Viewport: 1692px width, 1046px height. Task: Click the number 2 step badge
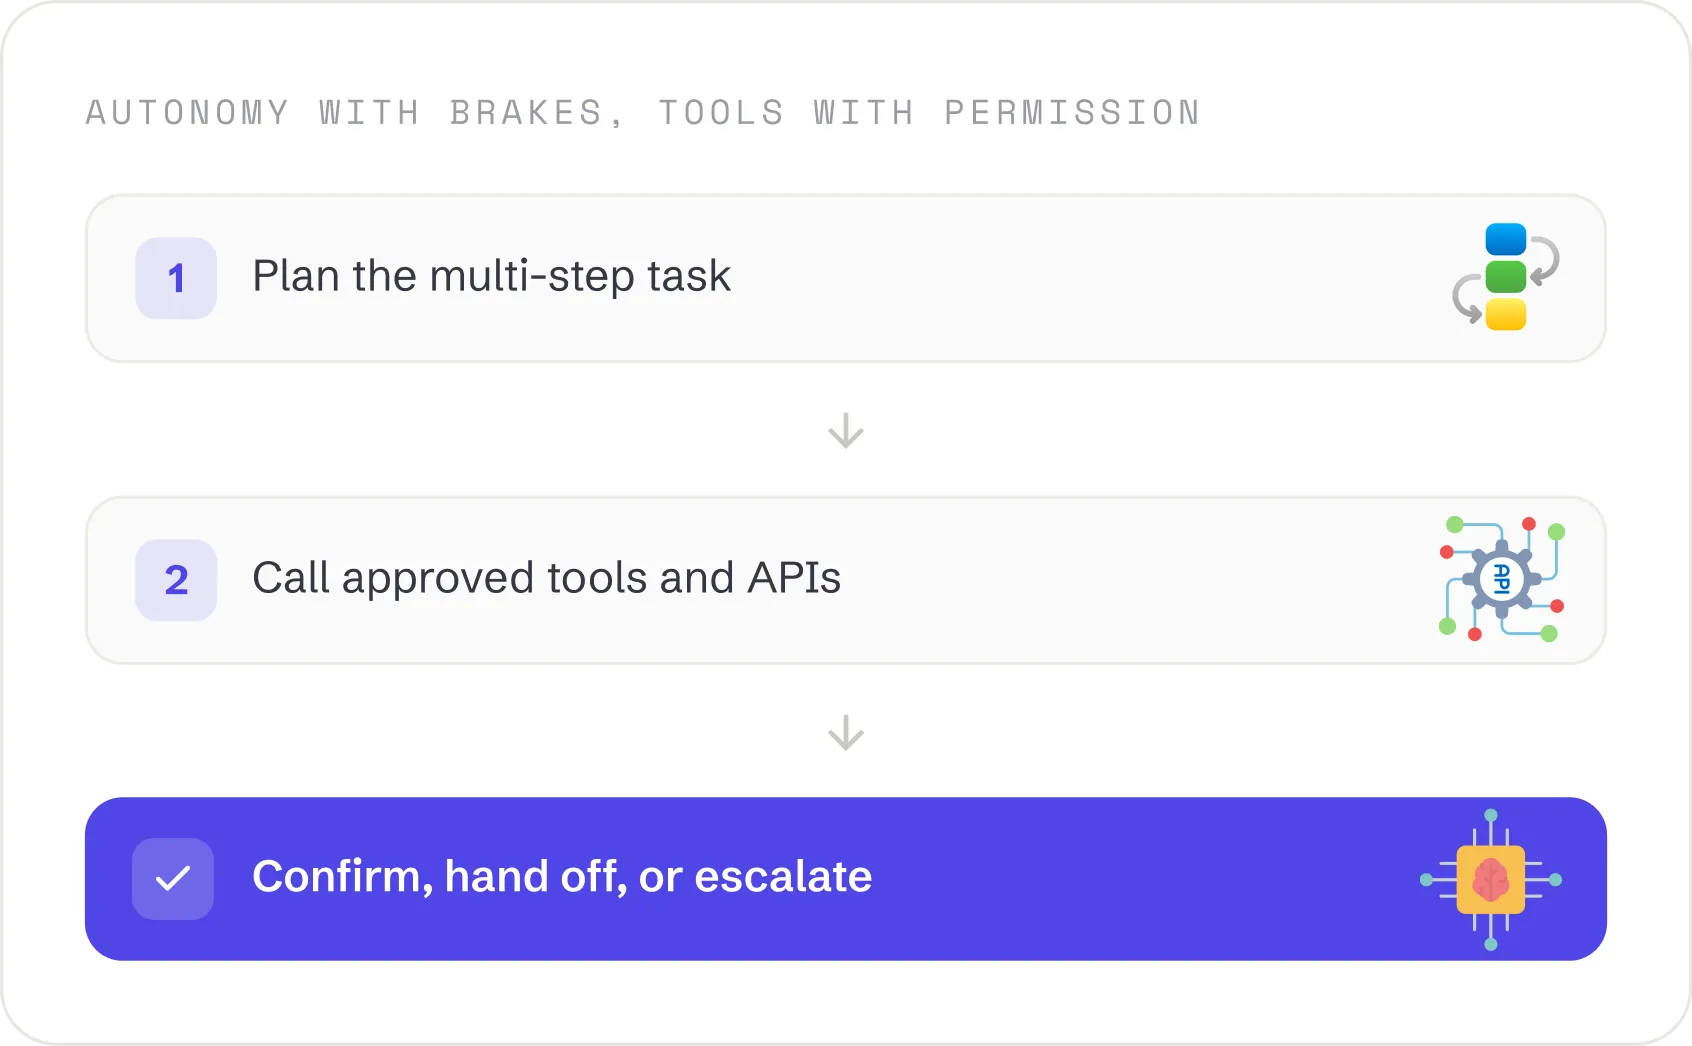pyautogui.click(x=176, y=580)
